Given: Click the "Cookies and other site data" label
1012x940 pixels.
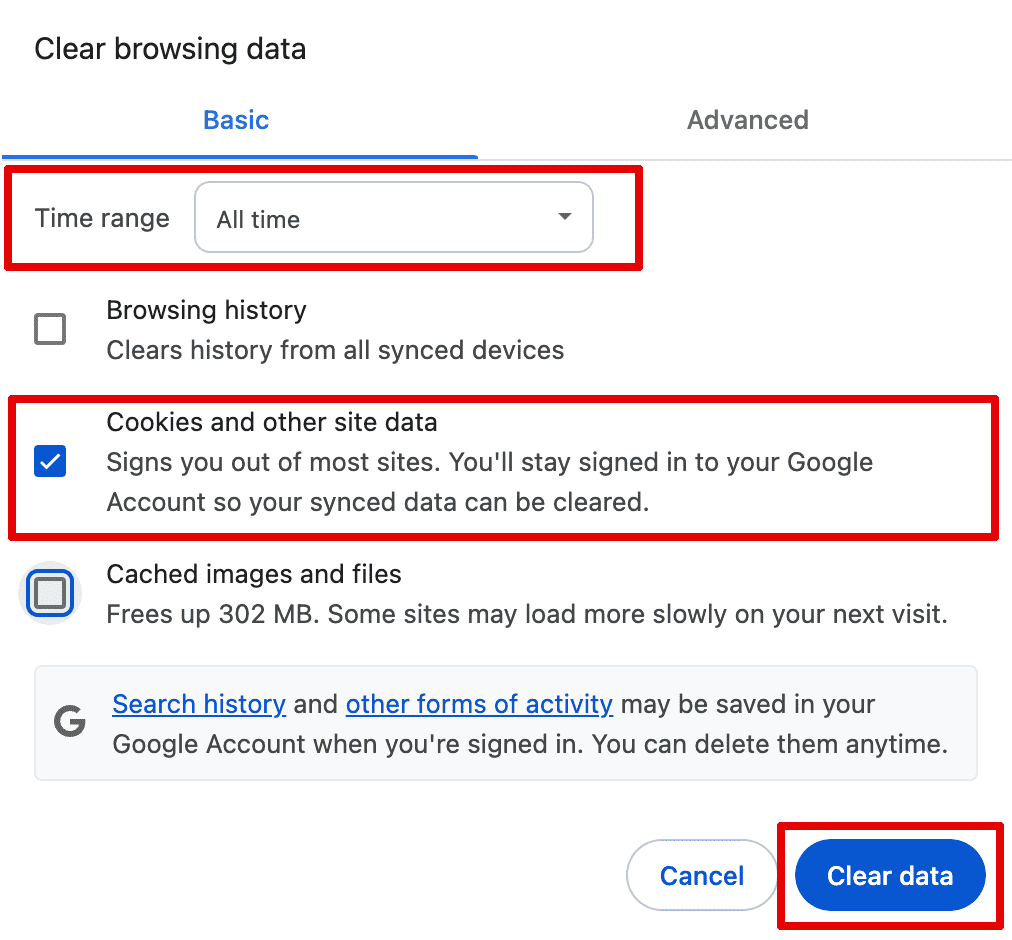Looking at the screenshot, I should (272, 422).
